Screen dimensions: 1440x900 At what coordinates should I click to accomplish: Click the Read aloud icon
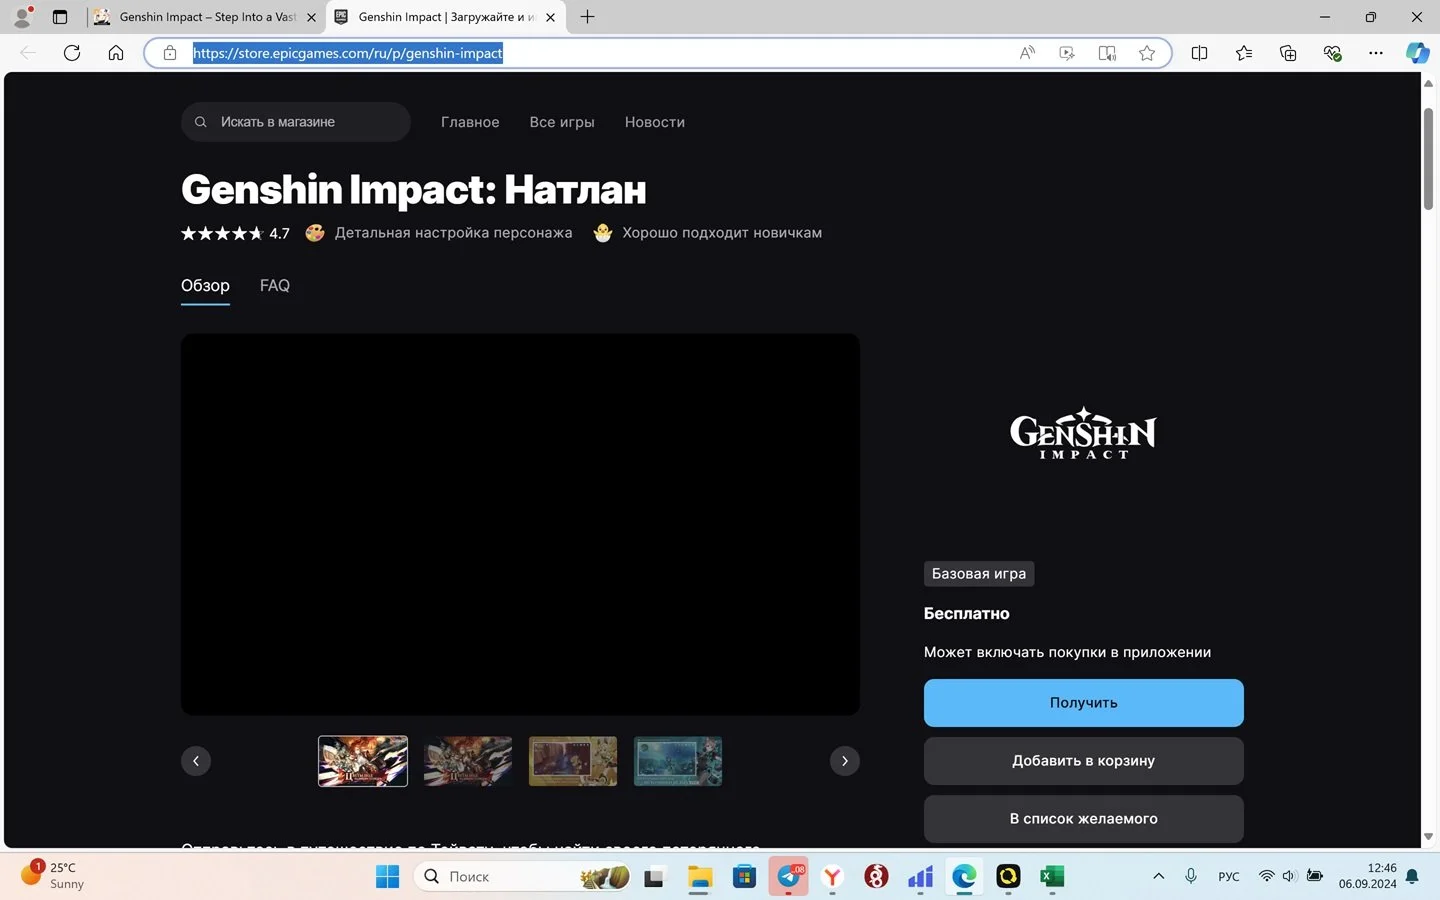(x=1027, y=53)
